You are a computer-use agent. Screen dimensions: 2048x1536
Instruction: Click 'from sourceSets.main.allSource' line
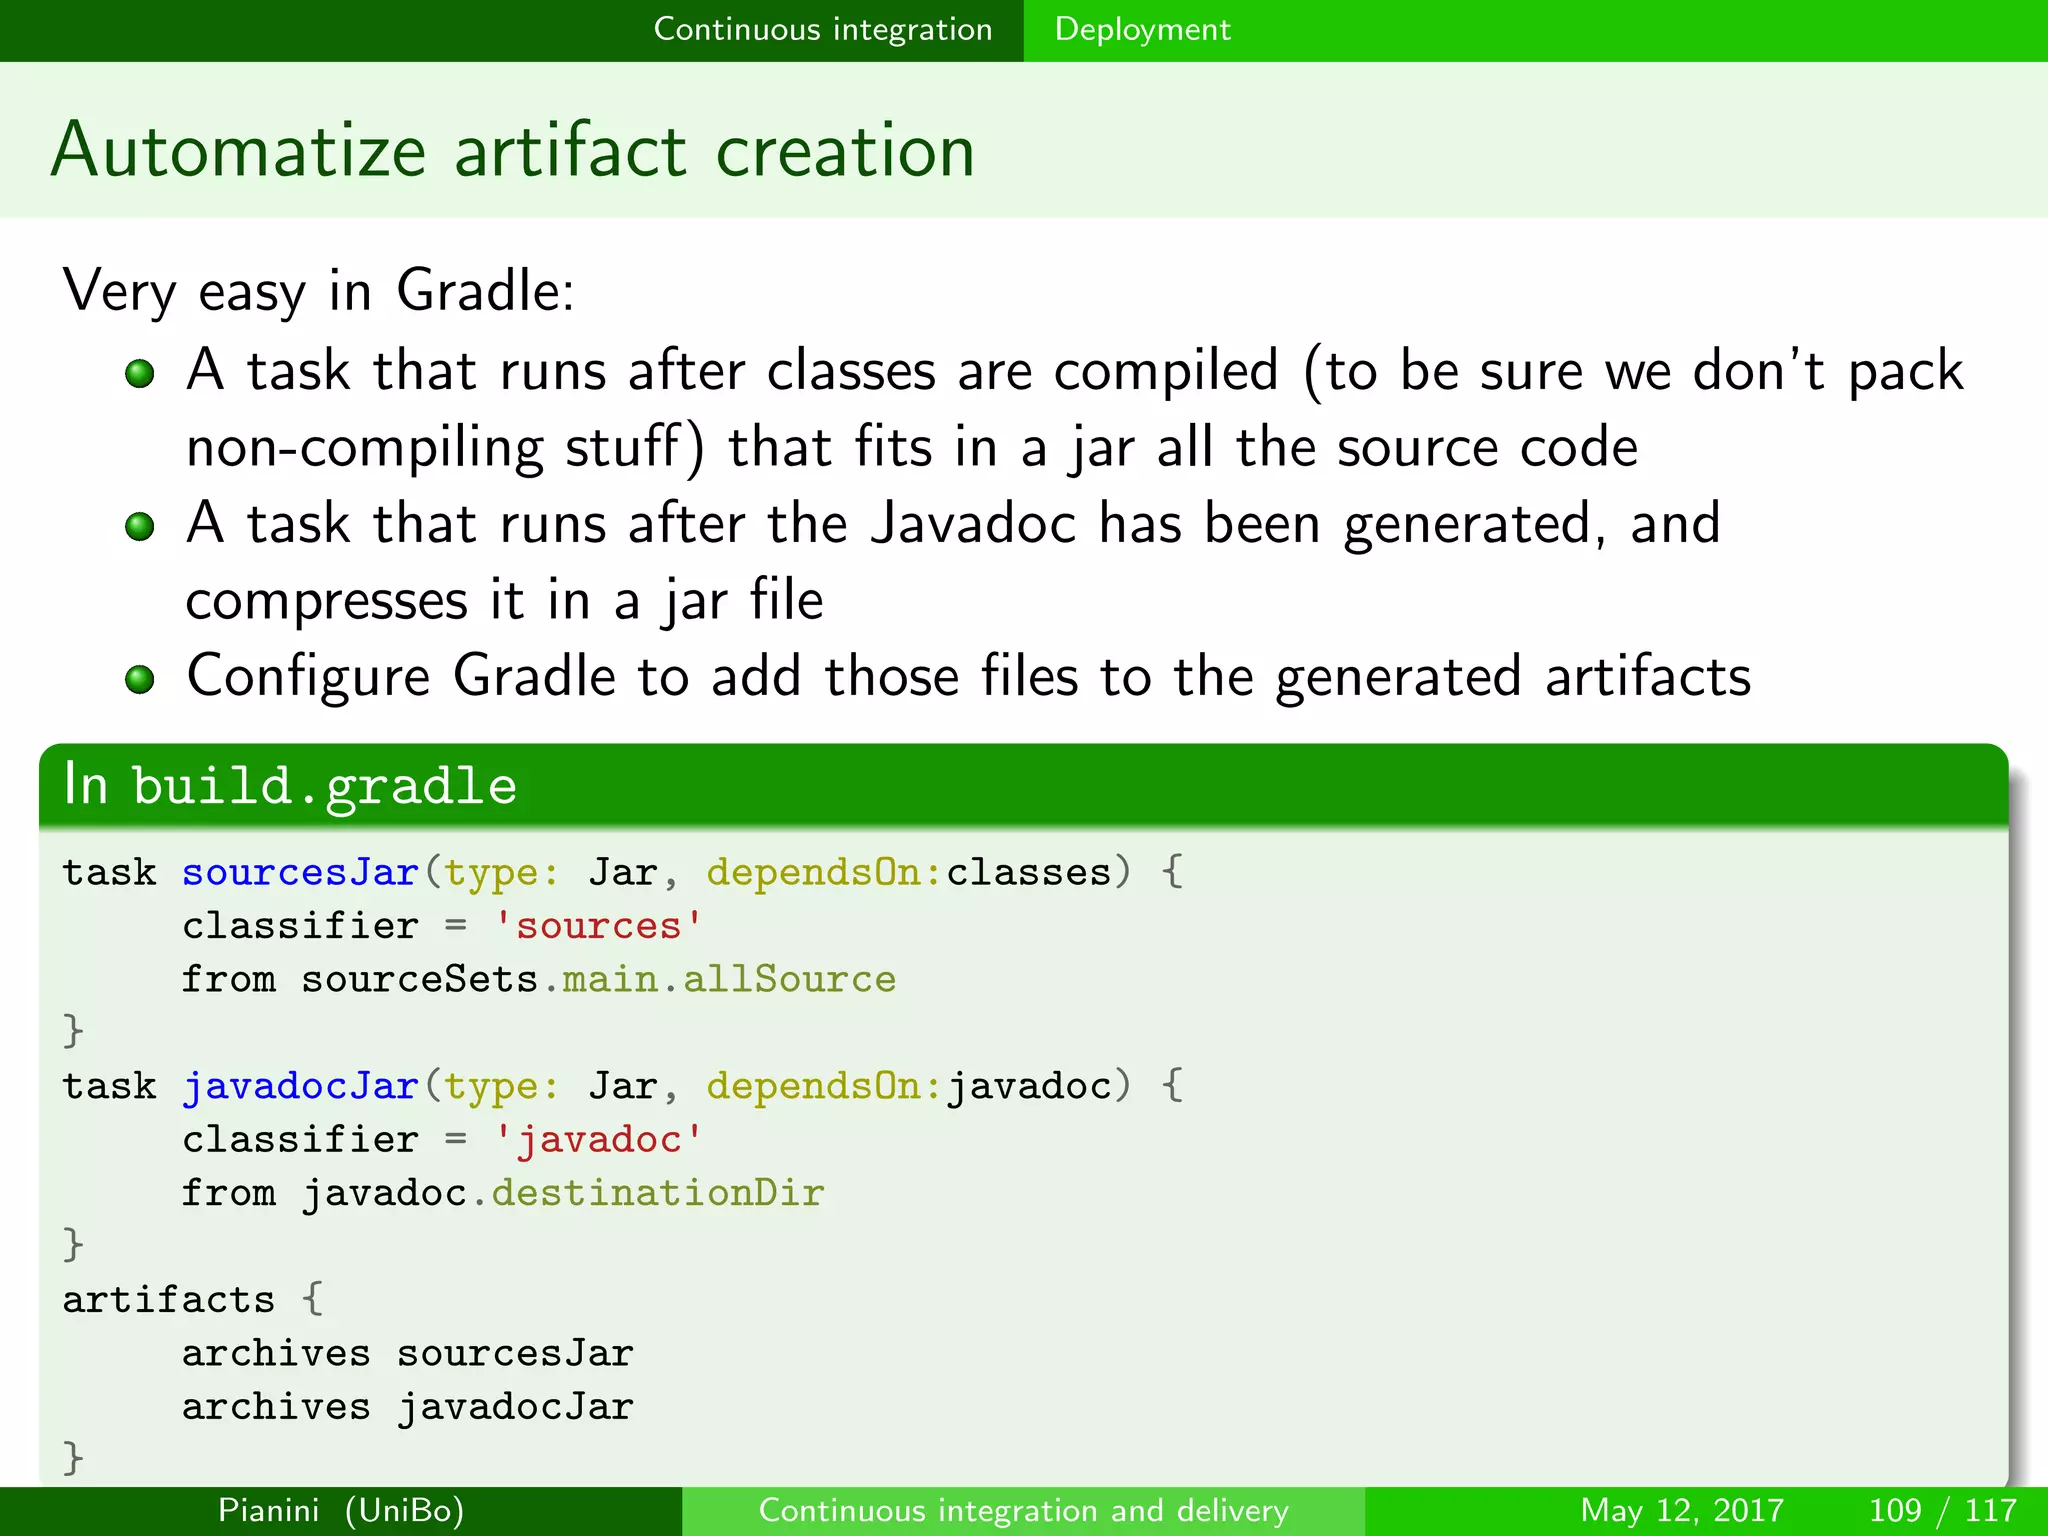click(539, 978)
